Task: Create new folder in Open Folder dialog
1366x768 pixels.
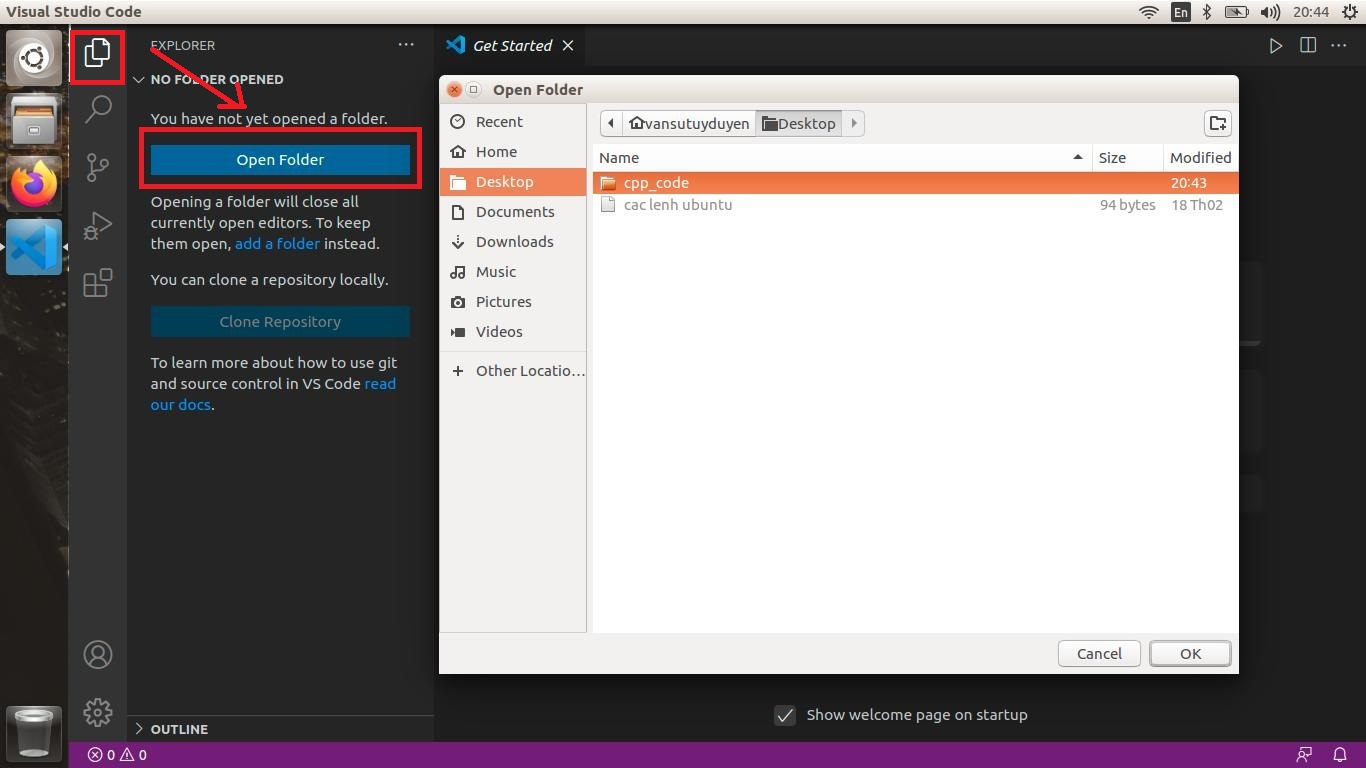Action: pos(1218,123)
